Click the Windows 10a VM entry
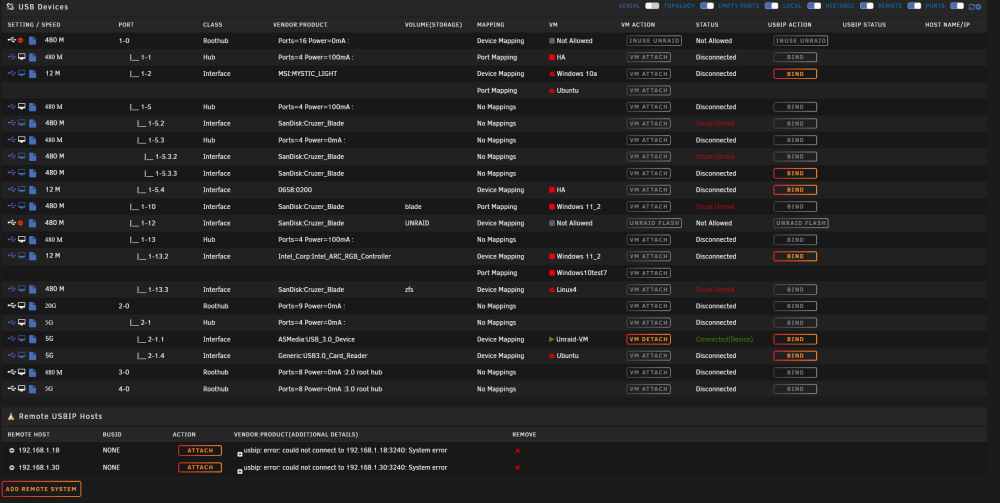 577,74
